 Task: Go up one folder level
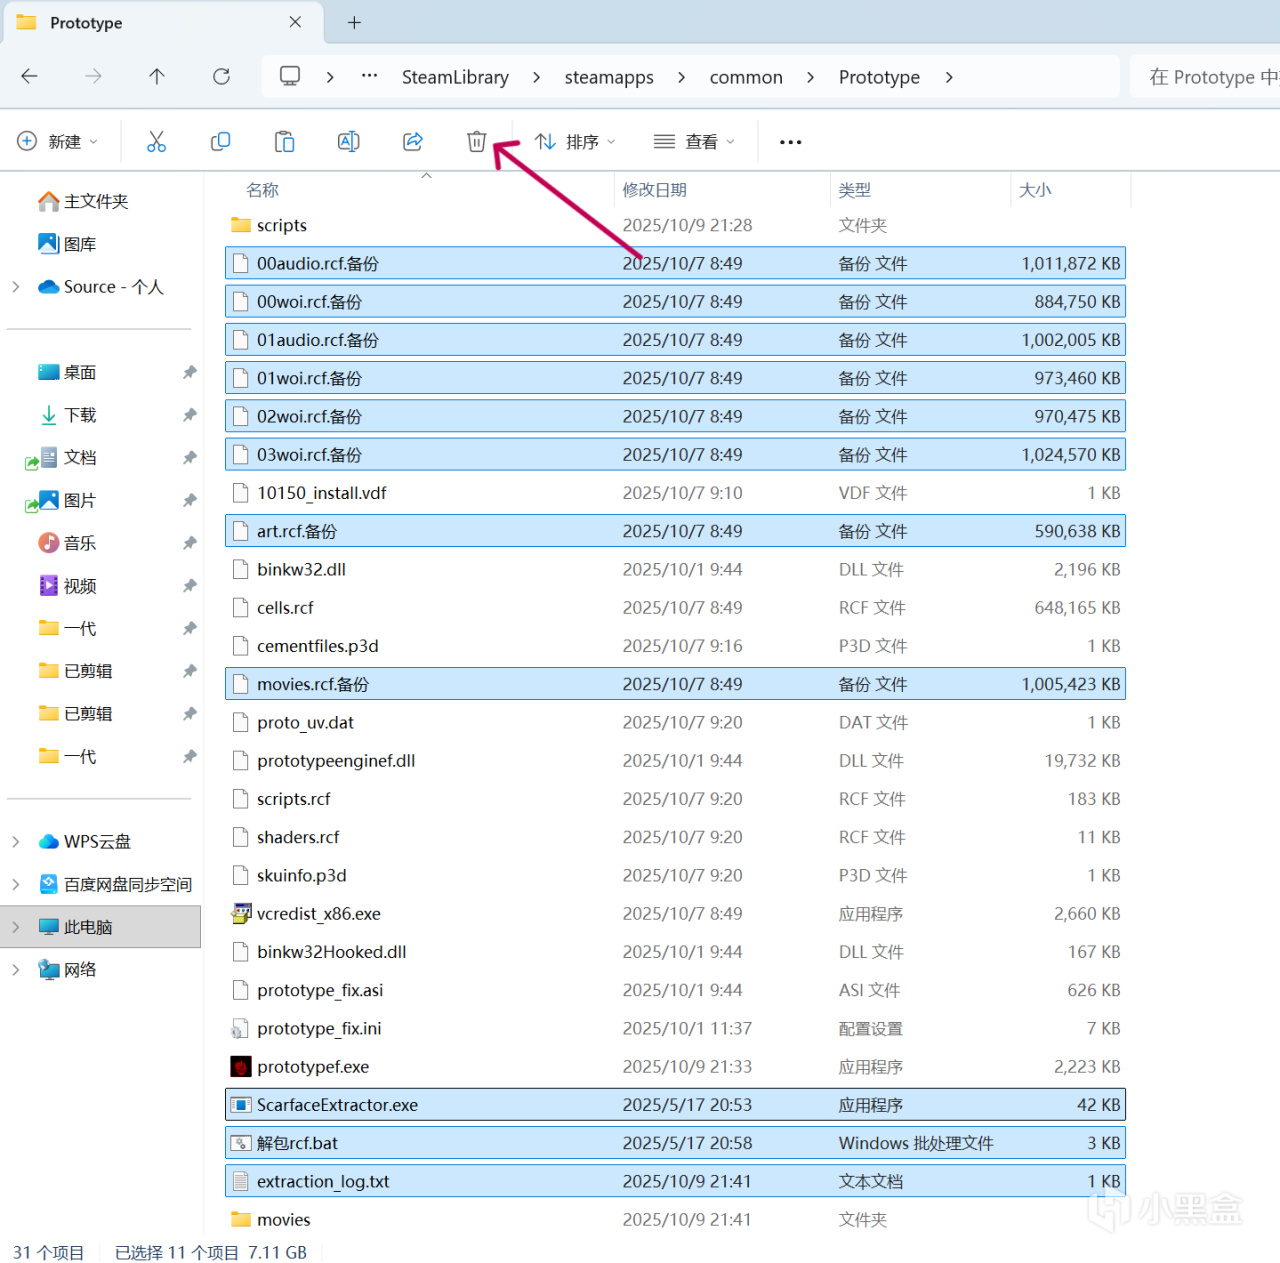click(x=157, y=76)
